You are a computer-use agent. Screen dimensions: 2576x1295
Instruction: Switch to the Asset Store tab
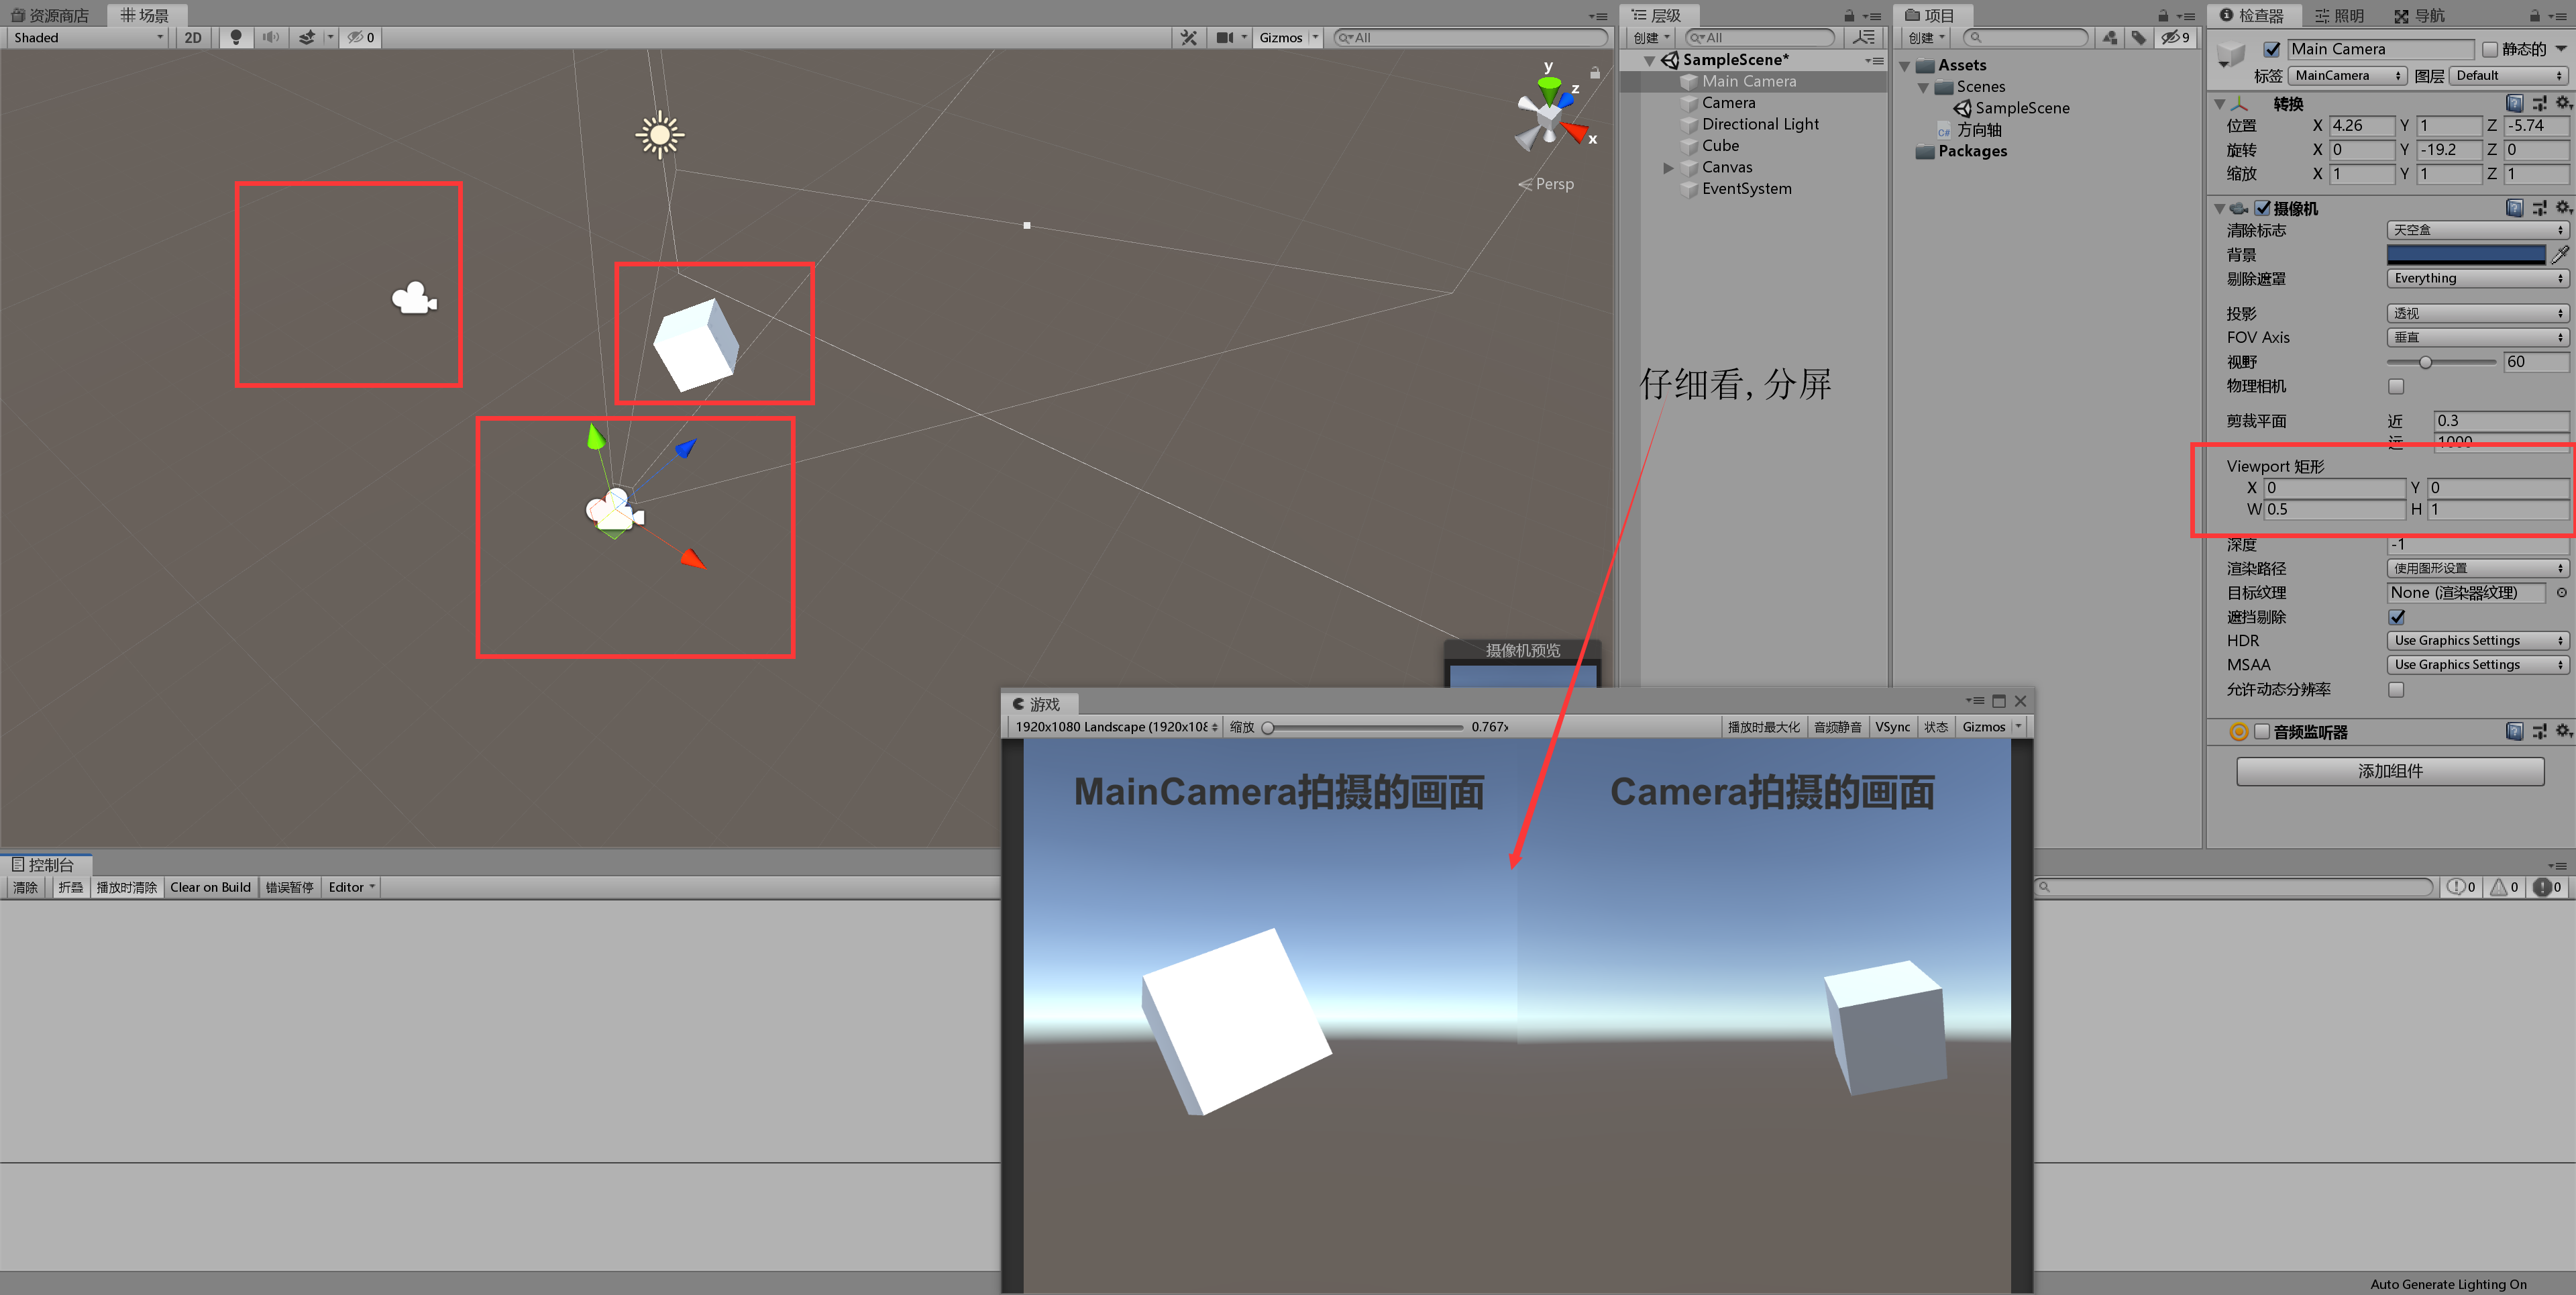click(50, 15)
